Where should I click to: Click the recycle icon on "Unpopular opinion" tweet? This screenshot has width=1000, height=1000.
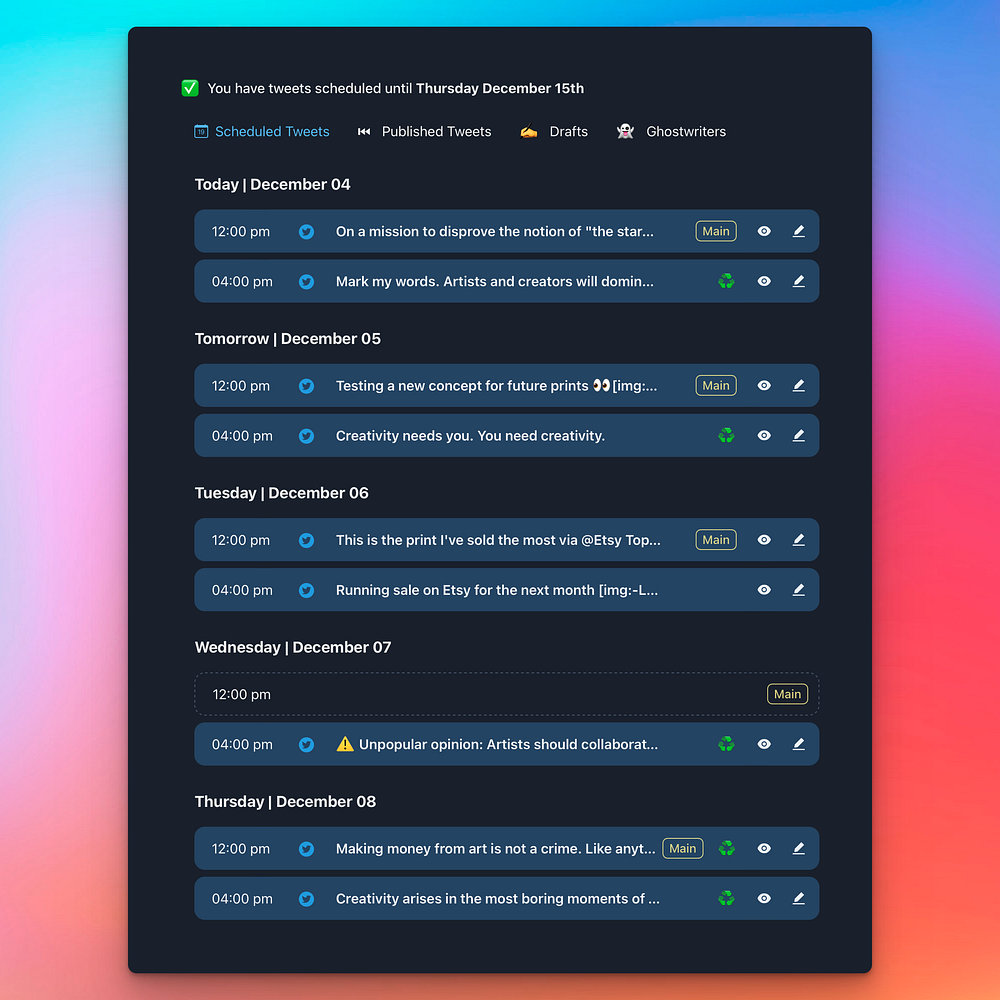click(x=726, y=744)
